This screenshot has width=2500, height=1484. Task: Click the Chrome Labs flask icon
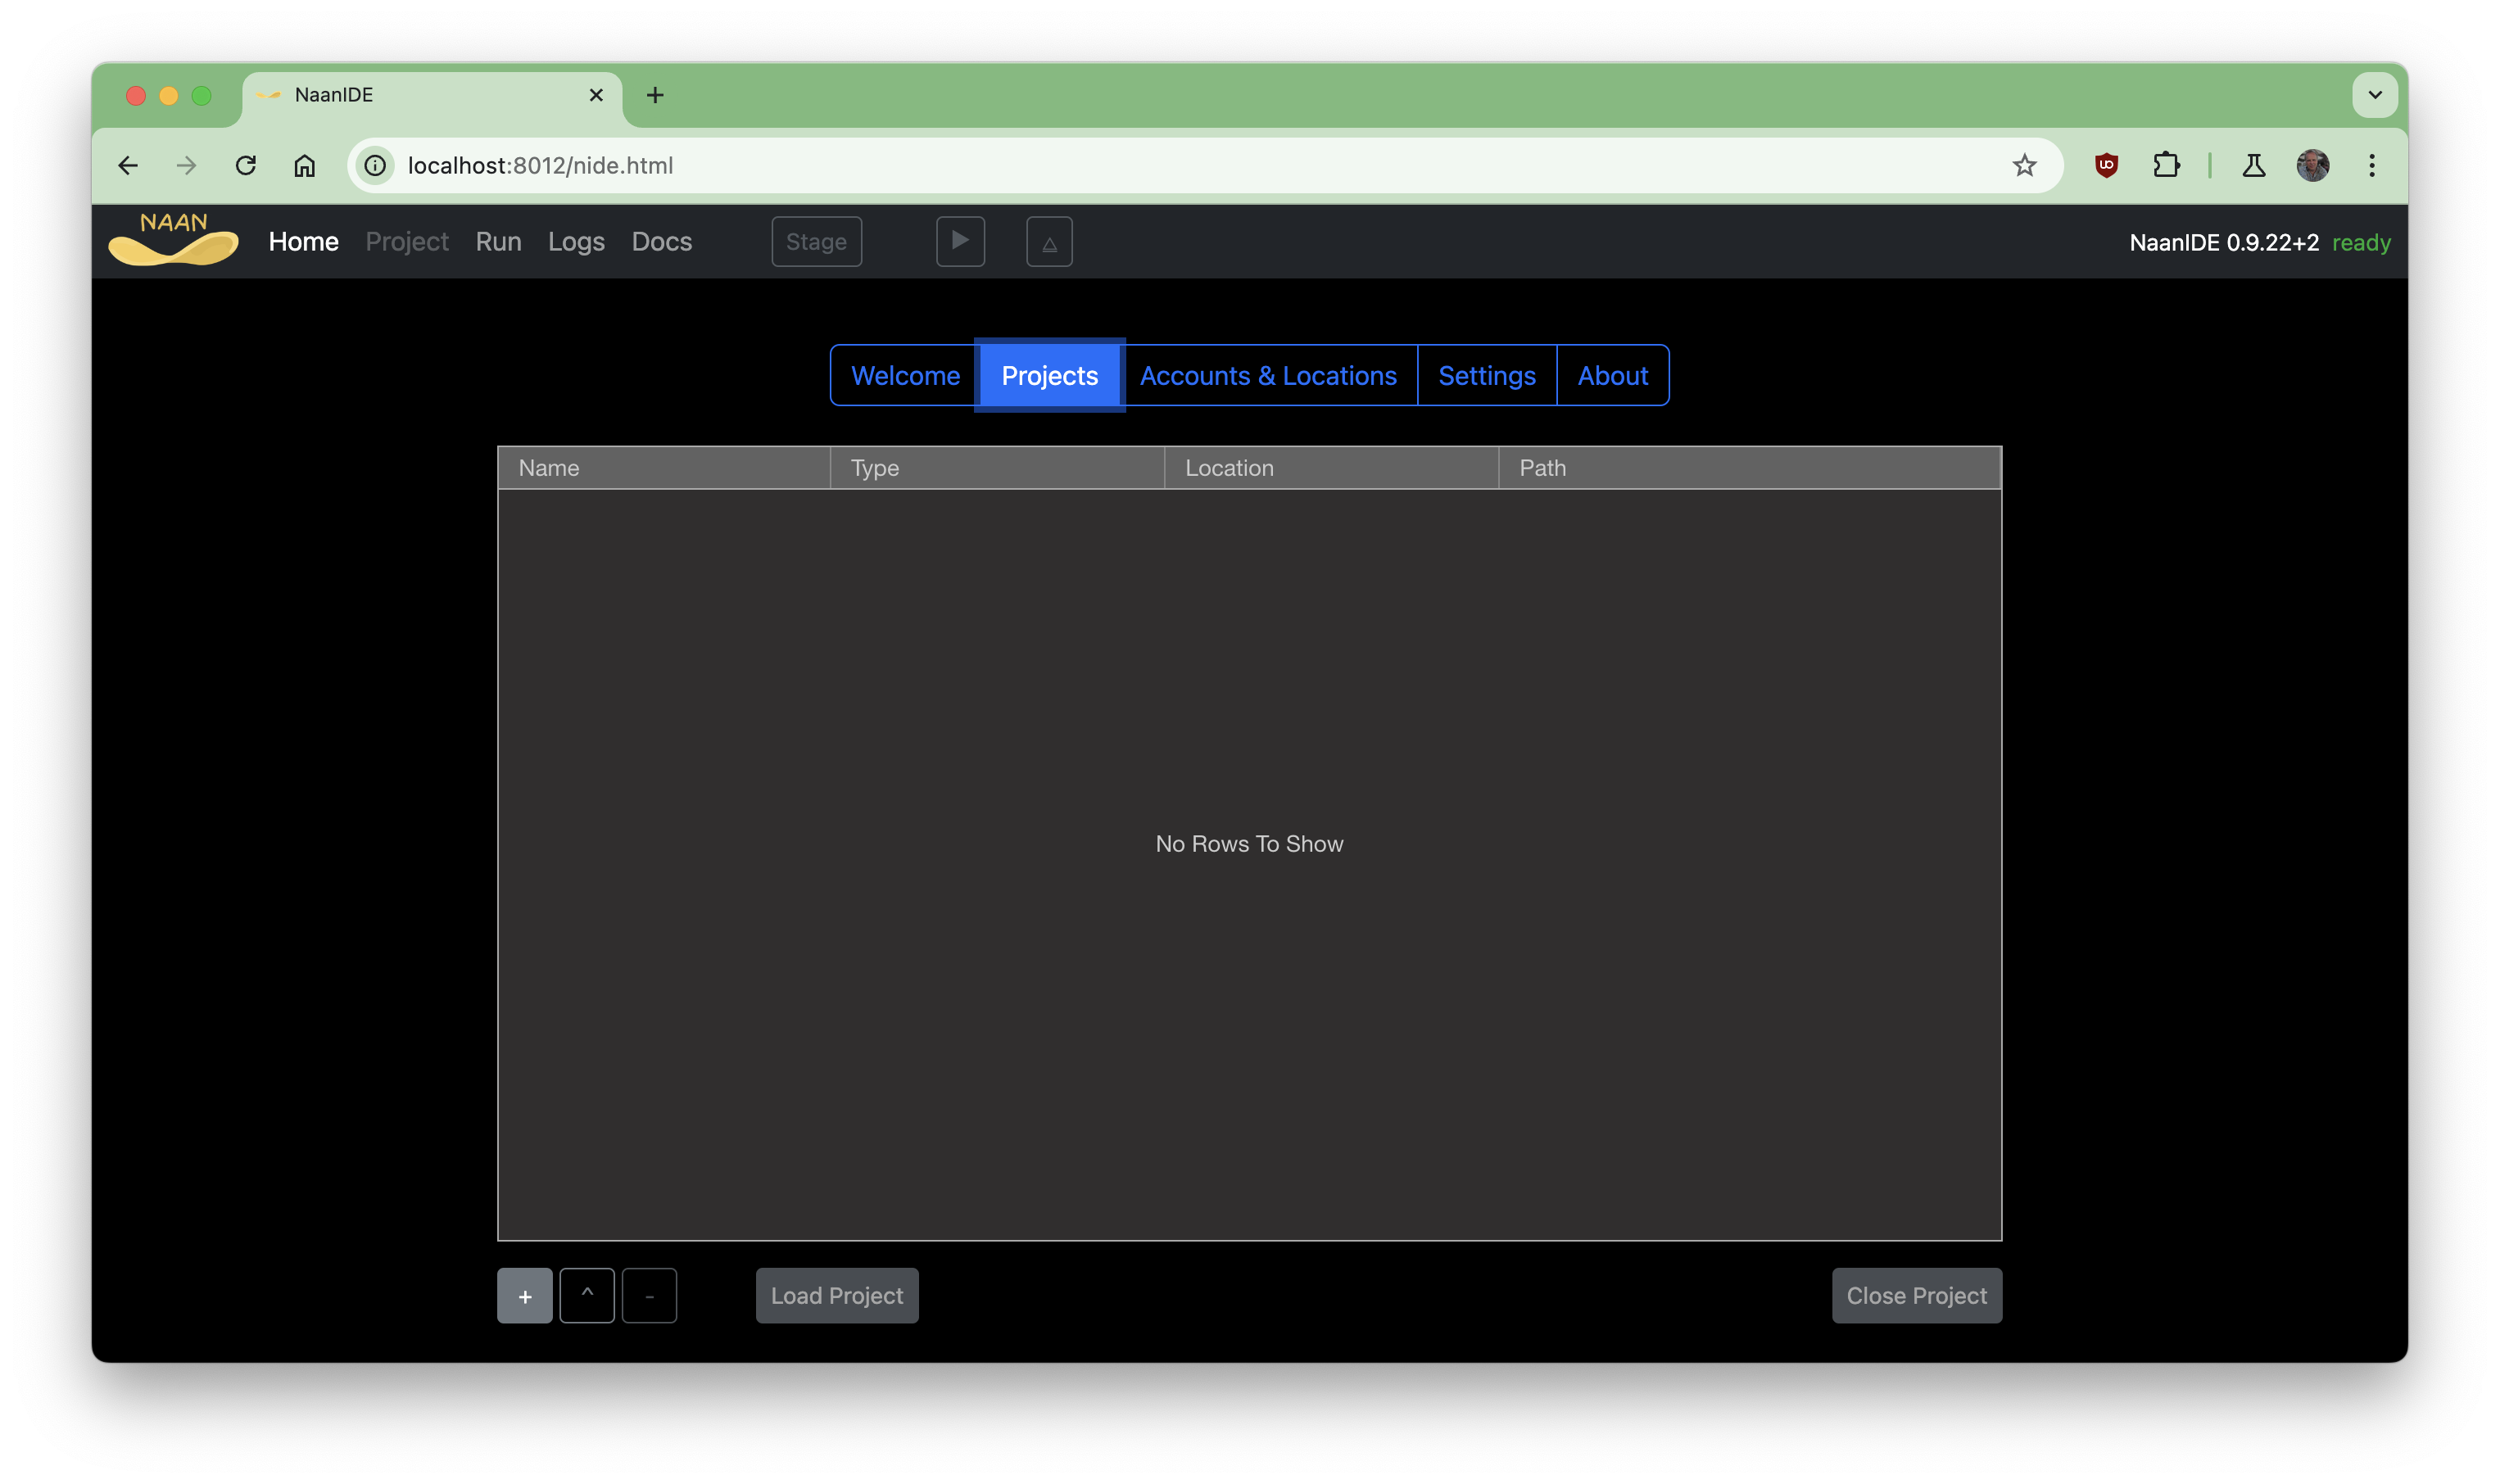click(x=2253, y=165)
